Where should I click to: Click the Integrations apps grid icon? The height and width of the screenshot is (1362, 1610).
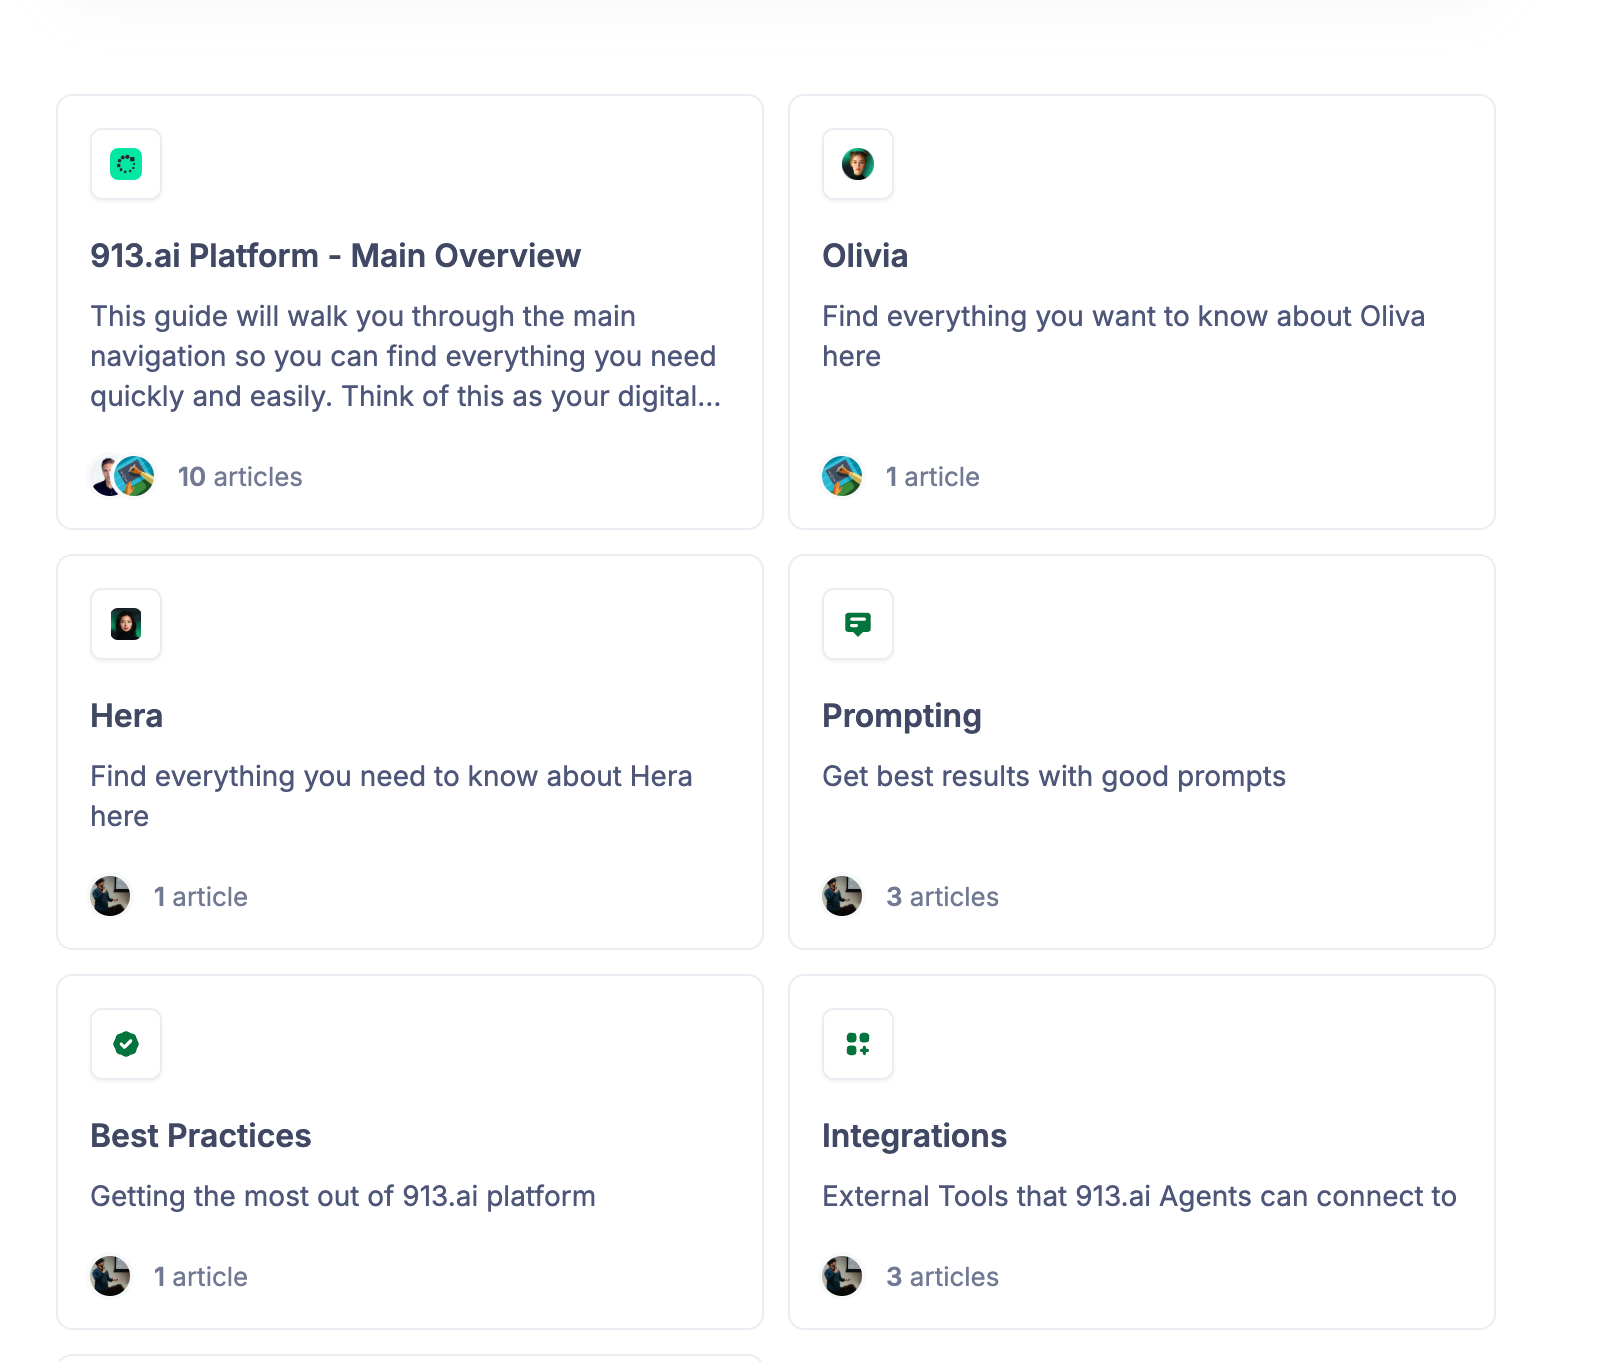pyautogui.click(x=857, y=1044)
